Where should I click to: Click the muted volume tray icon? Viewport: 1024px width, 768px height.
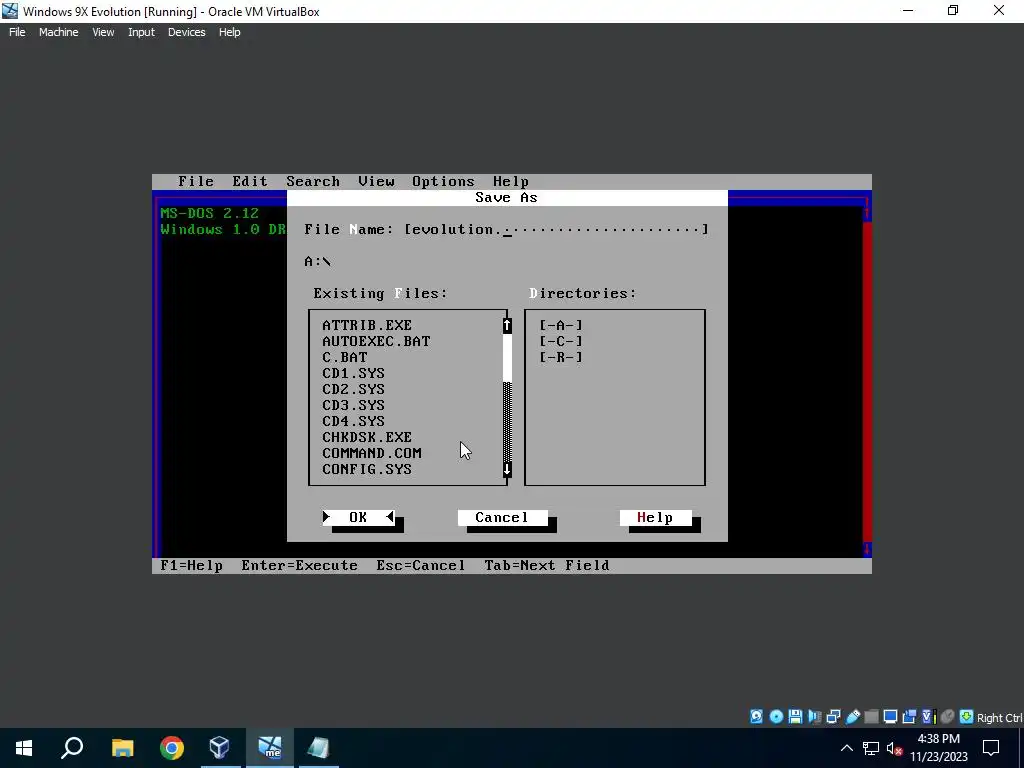[894, 748]
